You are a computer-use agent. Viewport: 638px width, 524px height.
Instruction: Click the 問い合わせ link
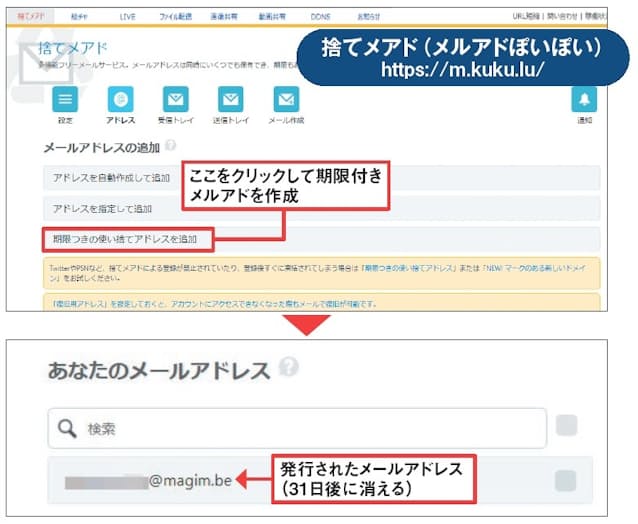click(x=562, y=16)
